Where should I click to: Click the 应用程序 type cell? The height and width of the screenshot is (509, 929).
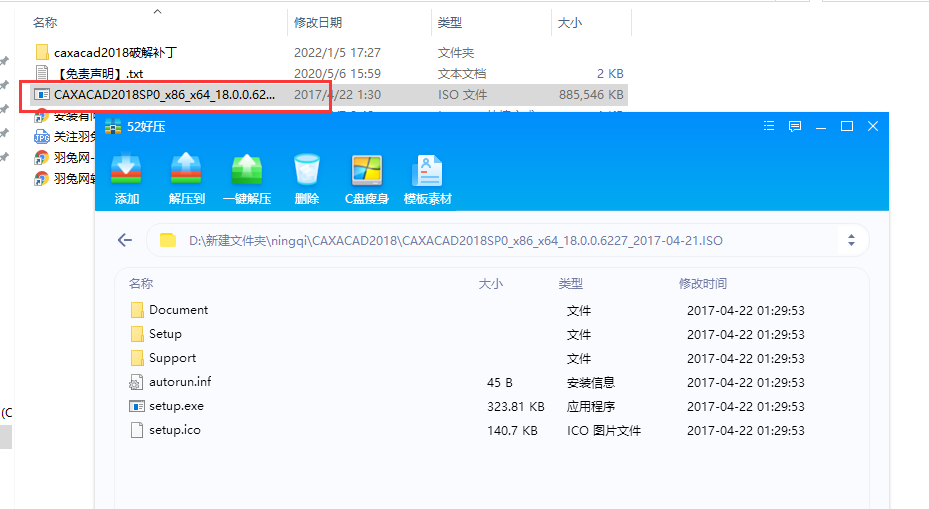coord(591,406)
